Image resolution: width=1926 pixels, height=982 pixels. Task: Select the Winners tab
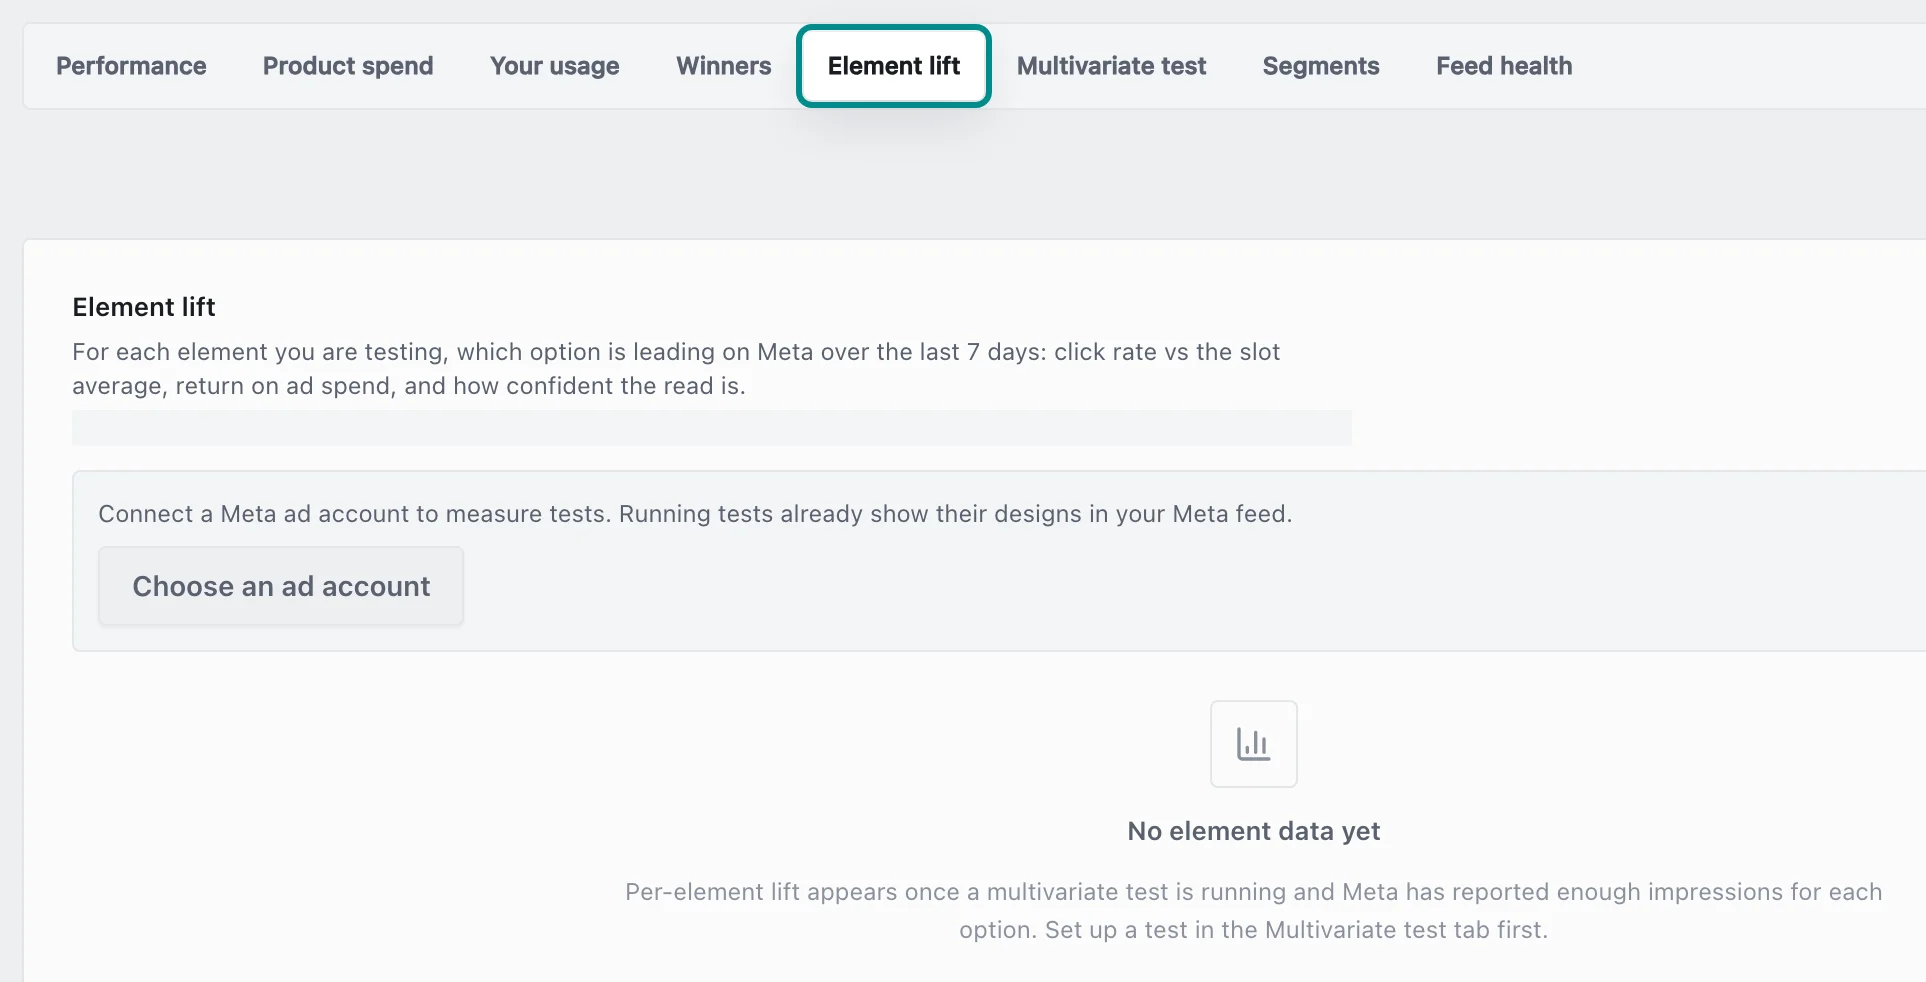tap(724, 66)
